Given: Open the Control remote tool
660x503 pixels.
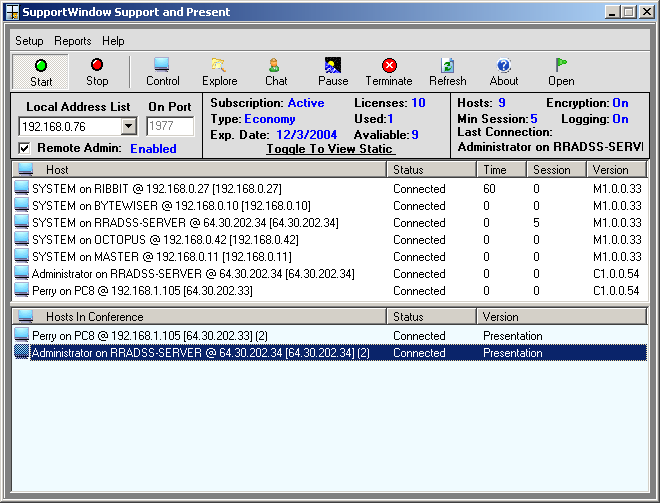Looking at the screenshot, I should pyautogui.click(x=162, y=72).
